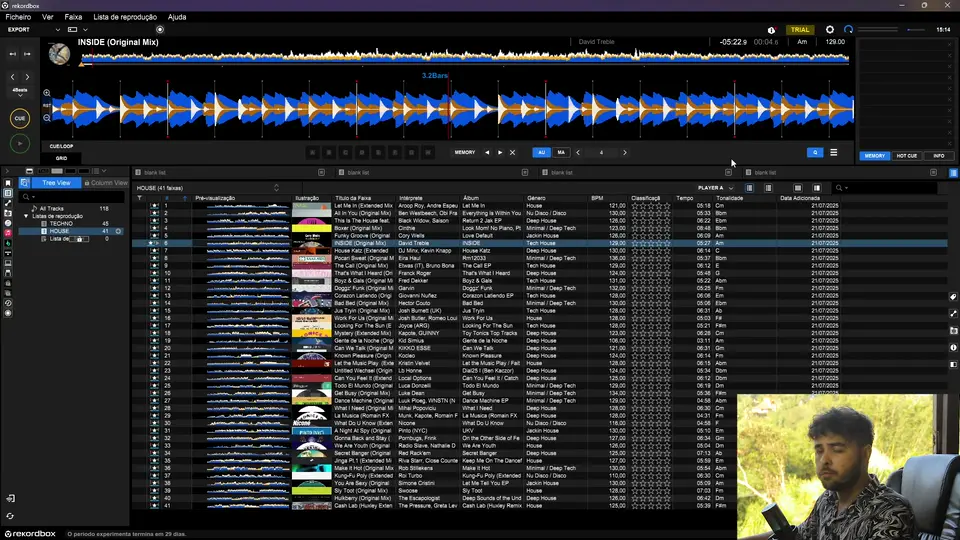Expand the HOUSE playlist header arrows

coord(276,188)
